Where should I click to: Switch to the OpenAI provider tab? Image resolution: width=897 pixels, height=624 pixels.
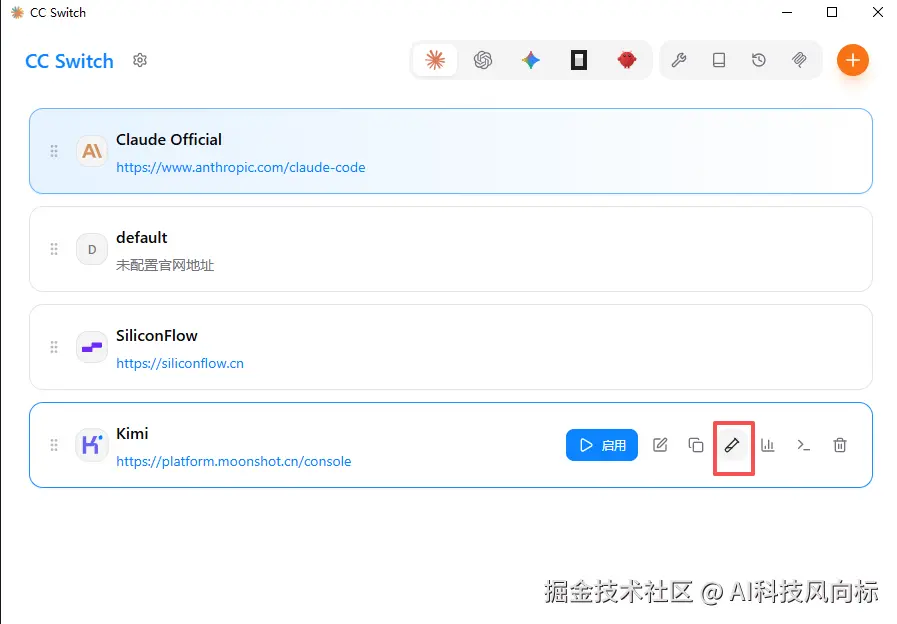tap(484, 60)
